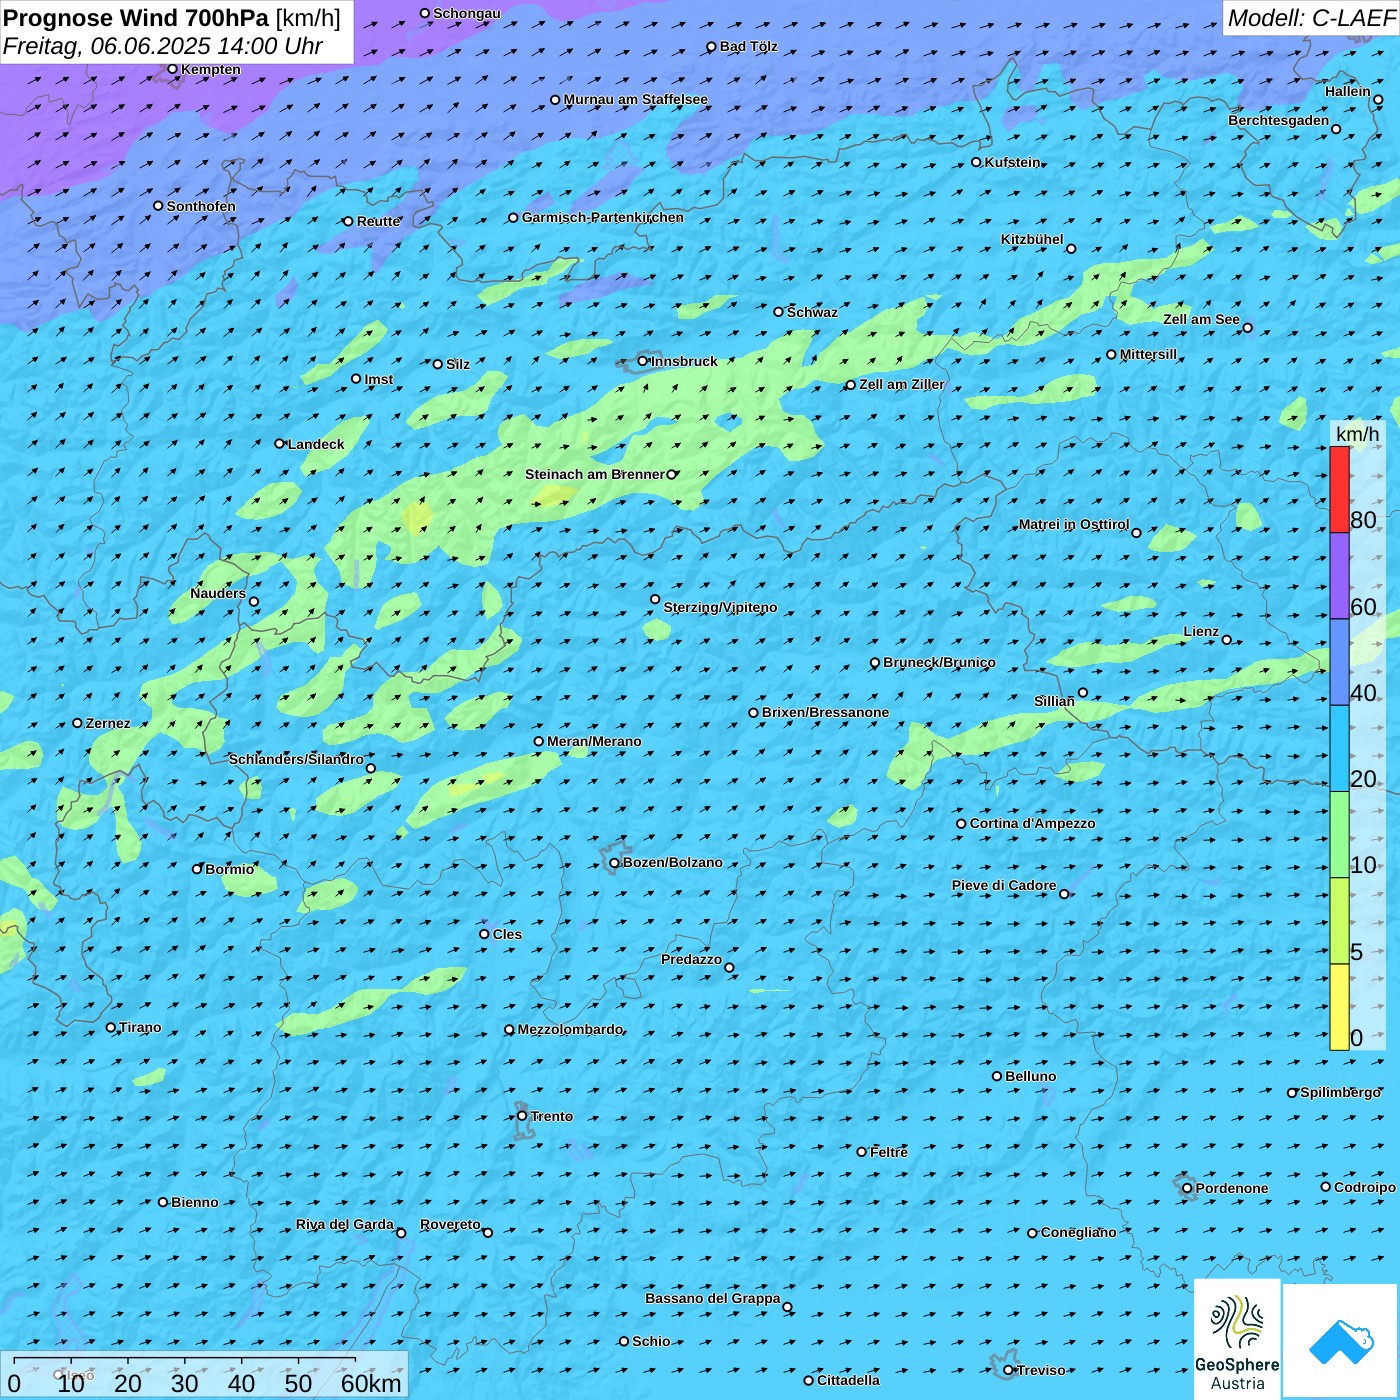1400x1400 pixels.
Task: Click the GeoSphere Austria logo
Action: (1237, 1340)
